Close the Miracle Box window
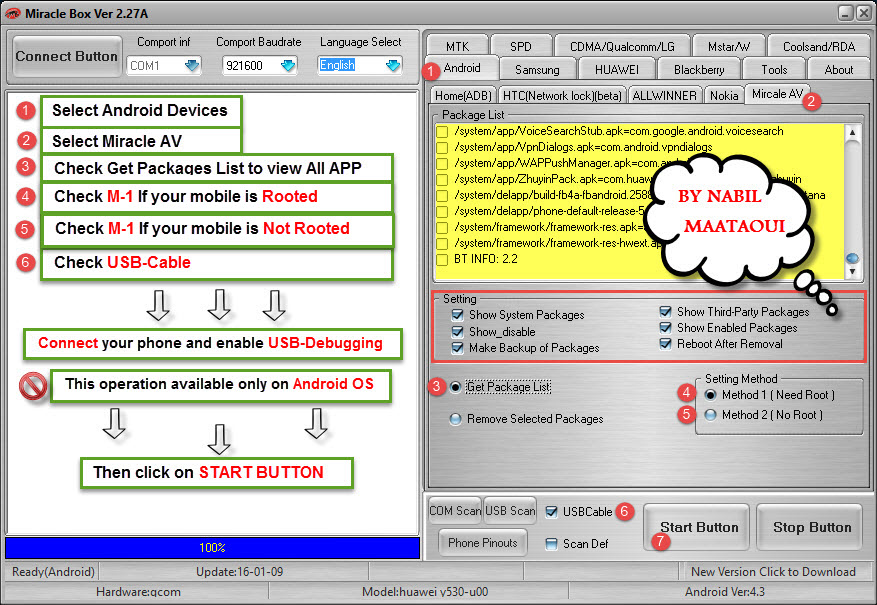 [864, 13]
